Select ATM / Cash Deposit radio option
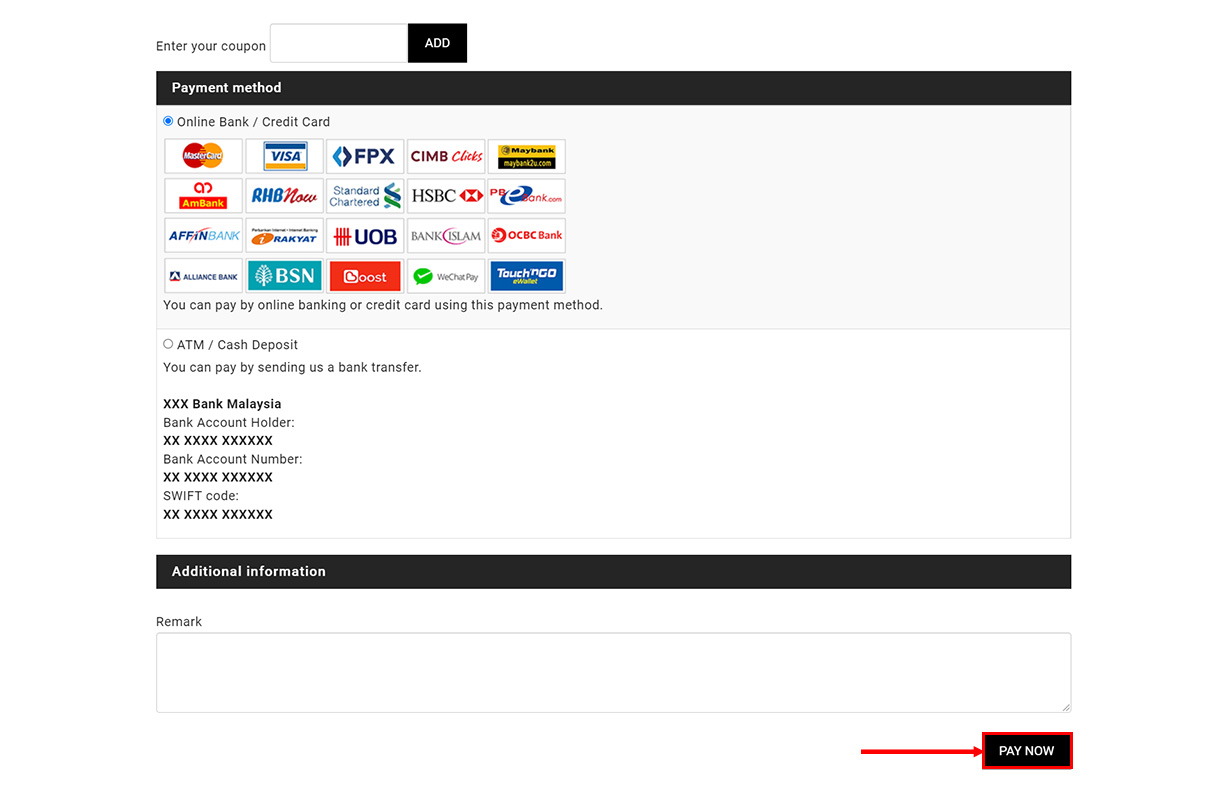Image resolution: width=1227 pixels, height=790 pixels. coord(168,344)
